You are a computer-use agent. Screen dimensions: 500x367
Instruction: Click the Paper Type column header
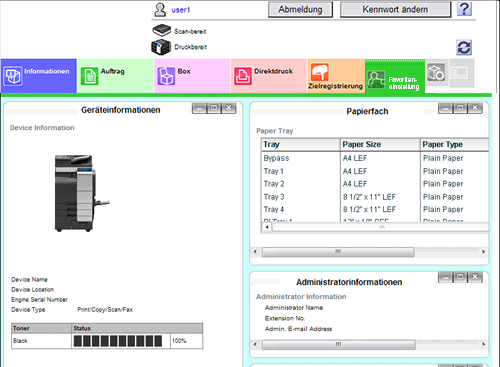[455, 144]
